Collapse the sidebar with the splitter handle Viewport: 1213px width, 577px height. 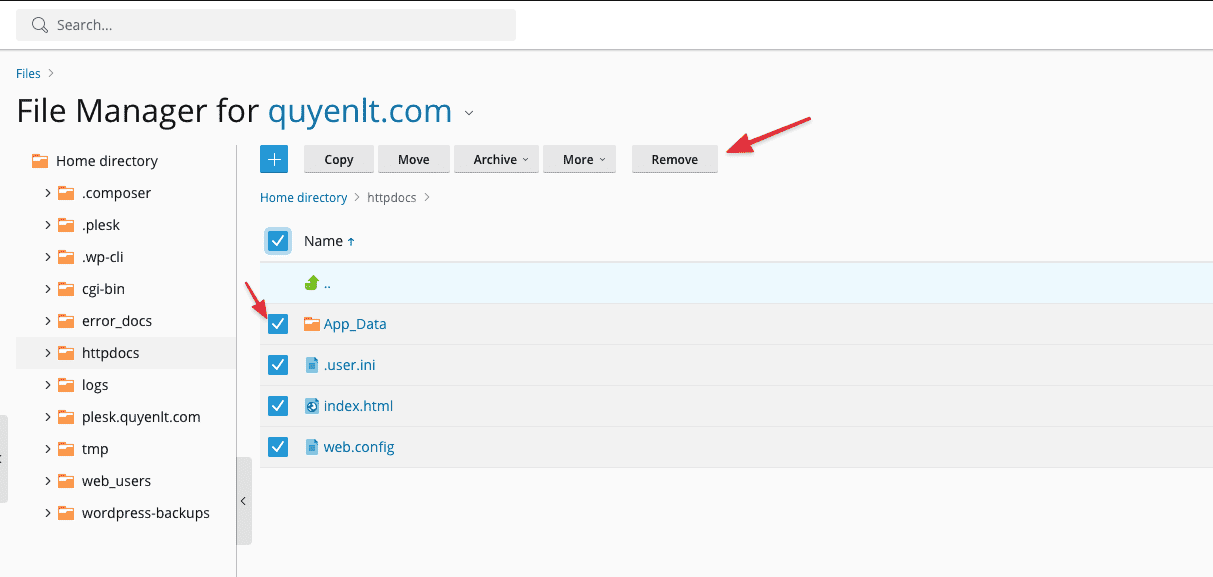point(243,501)
